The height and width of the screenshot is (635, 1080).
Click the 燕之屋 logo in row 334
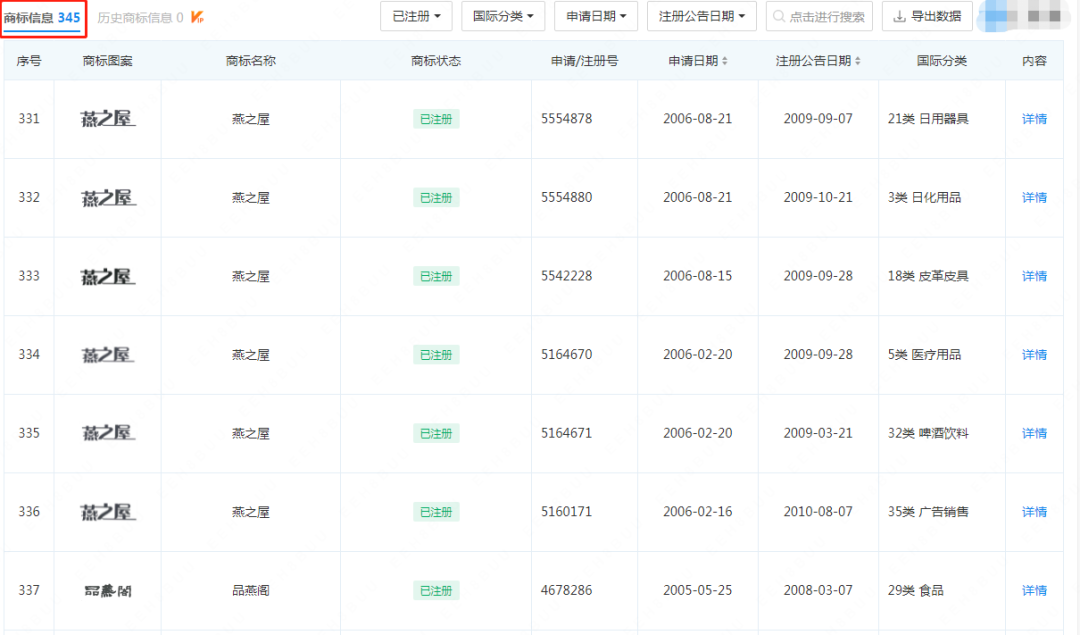coord(107,355)
